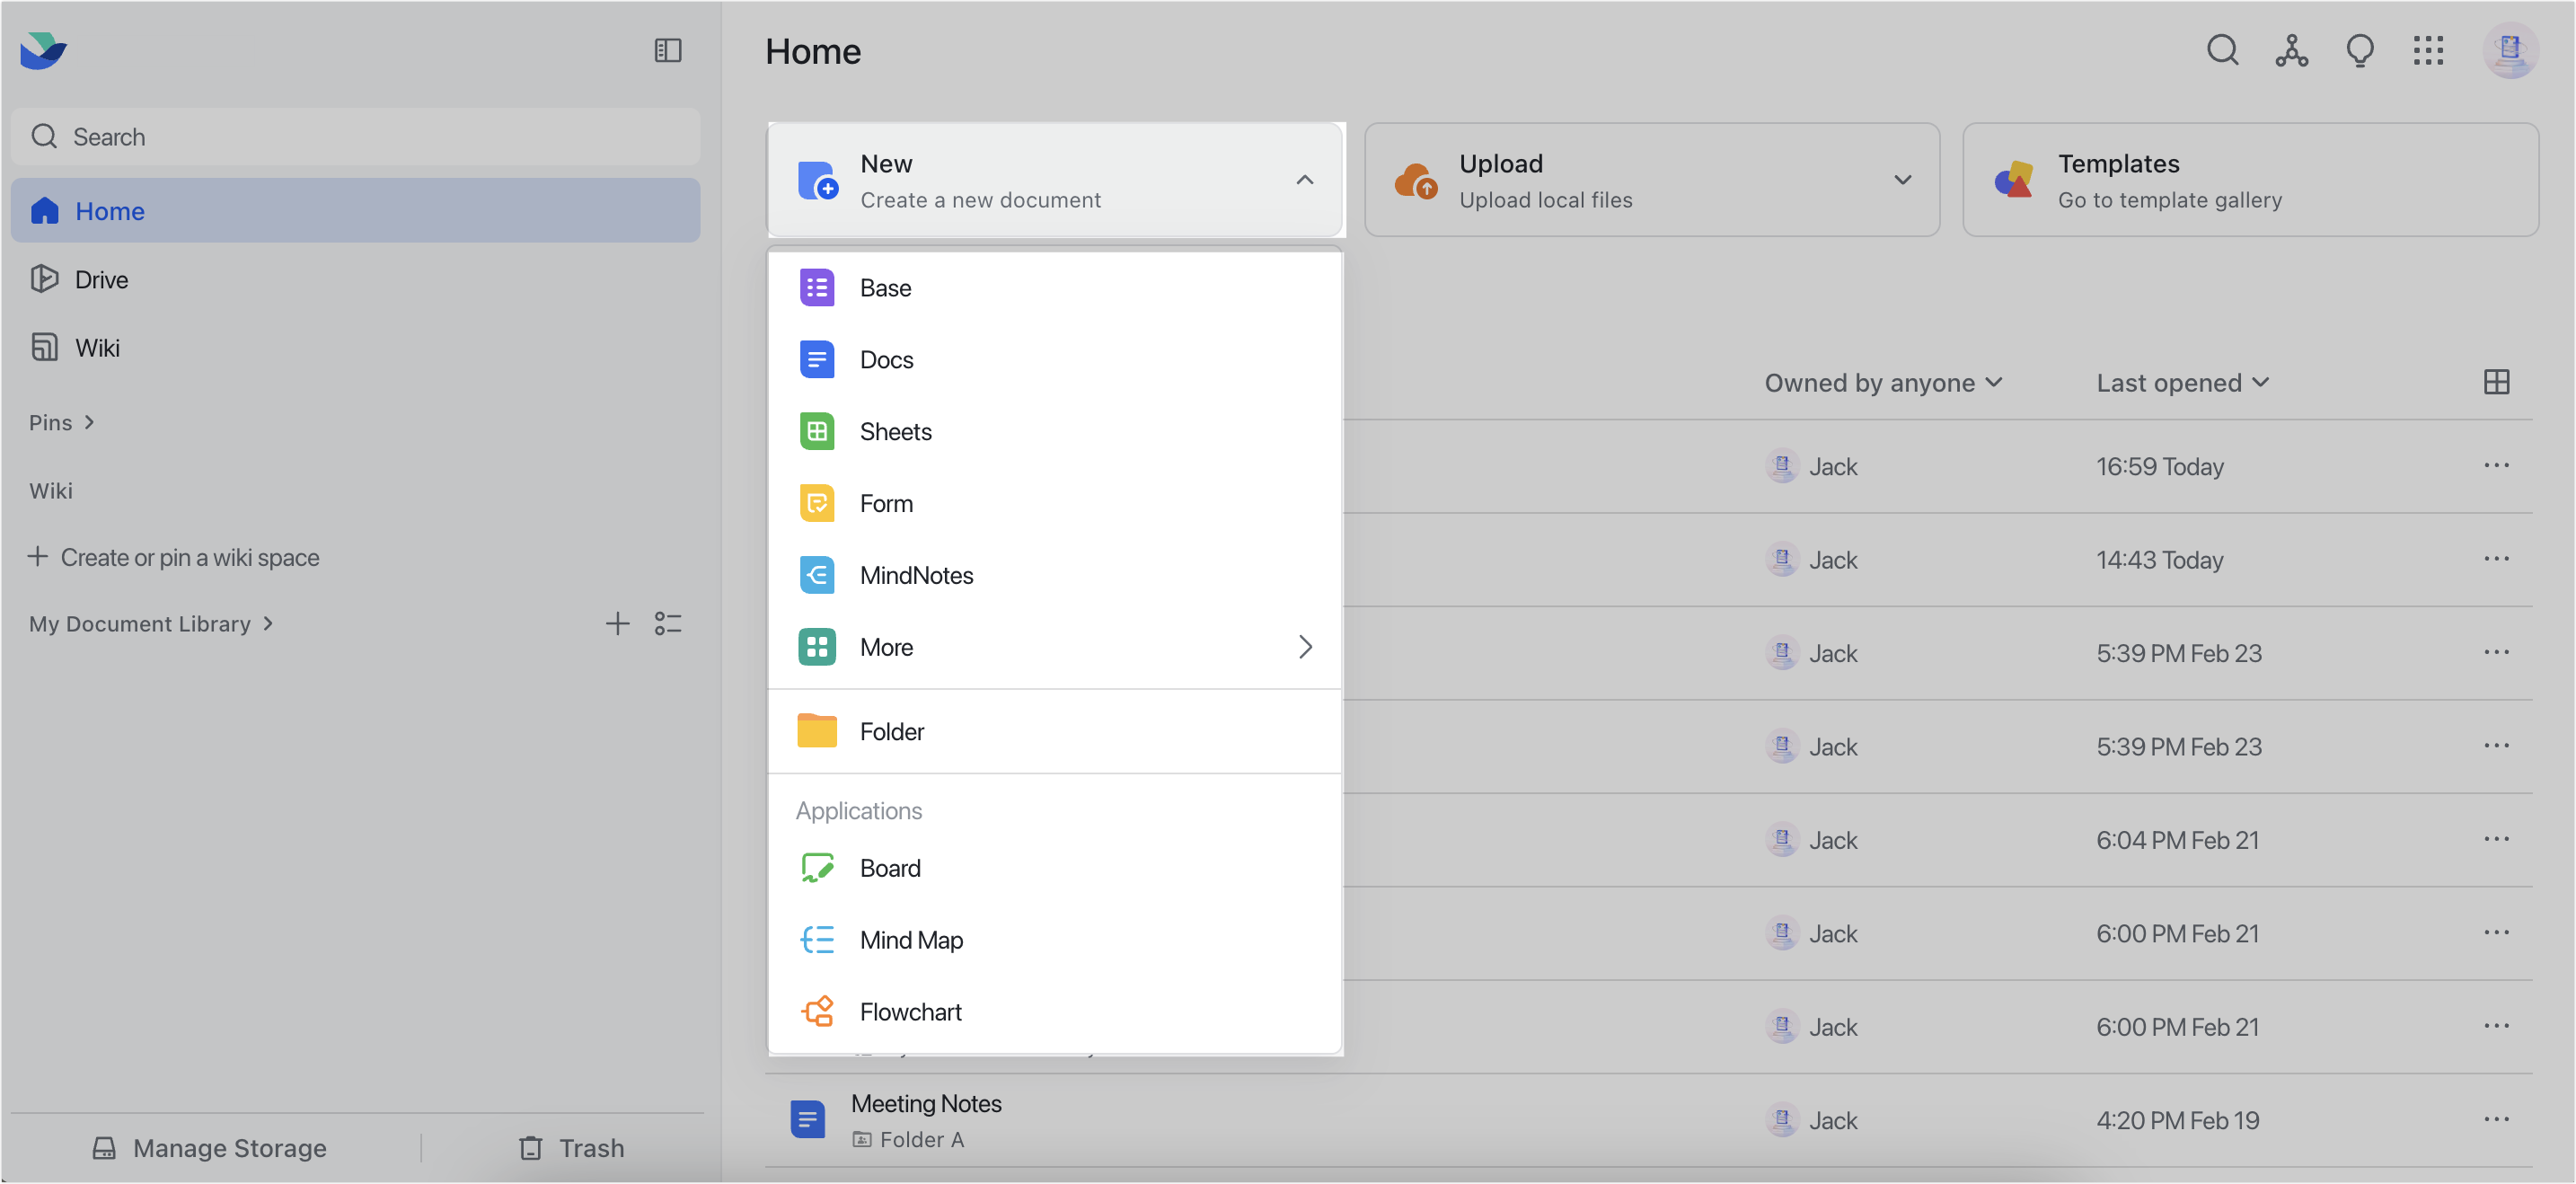This screenshot has width=2576, height=1184.
Task: Open the Last opened sort dropdown
Action: pyautogui.click(x=2182, y=383)
